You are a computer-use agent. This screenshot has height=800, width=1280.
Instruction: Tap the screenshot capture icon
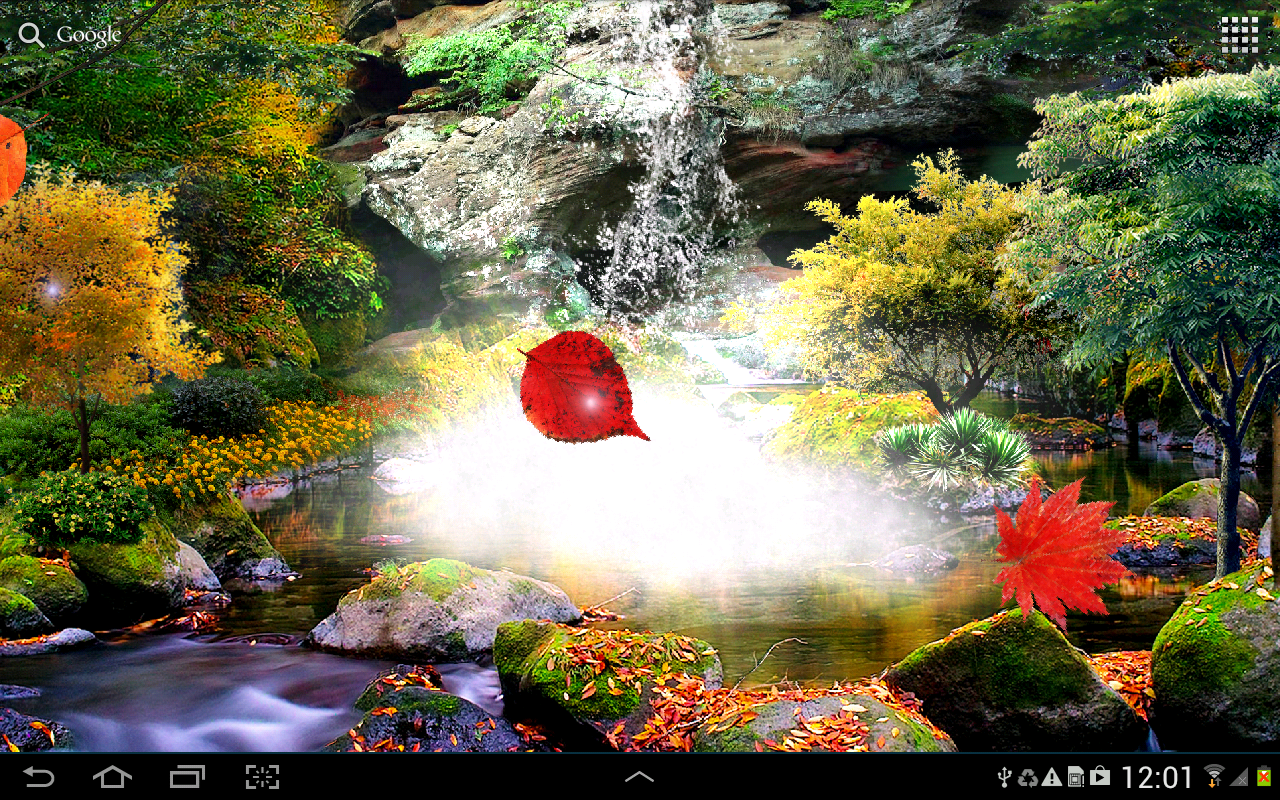(262, 777)
